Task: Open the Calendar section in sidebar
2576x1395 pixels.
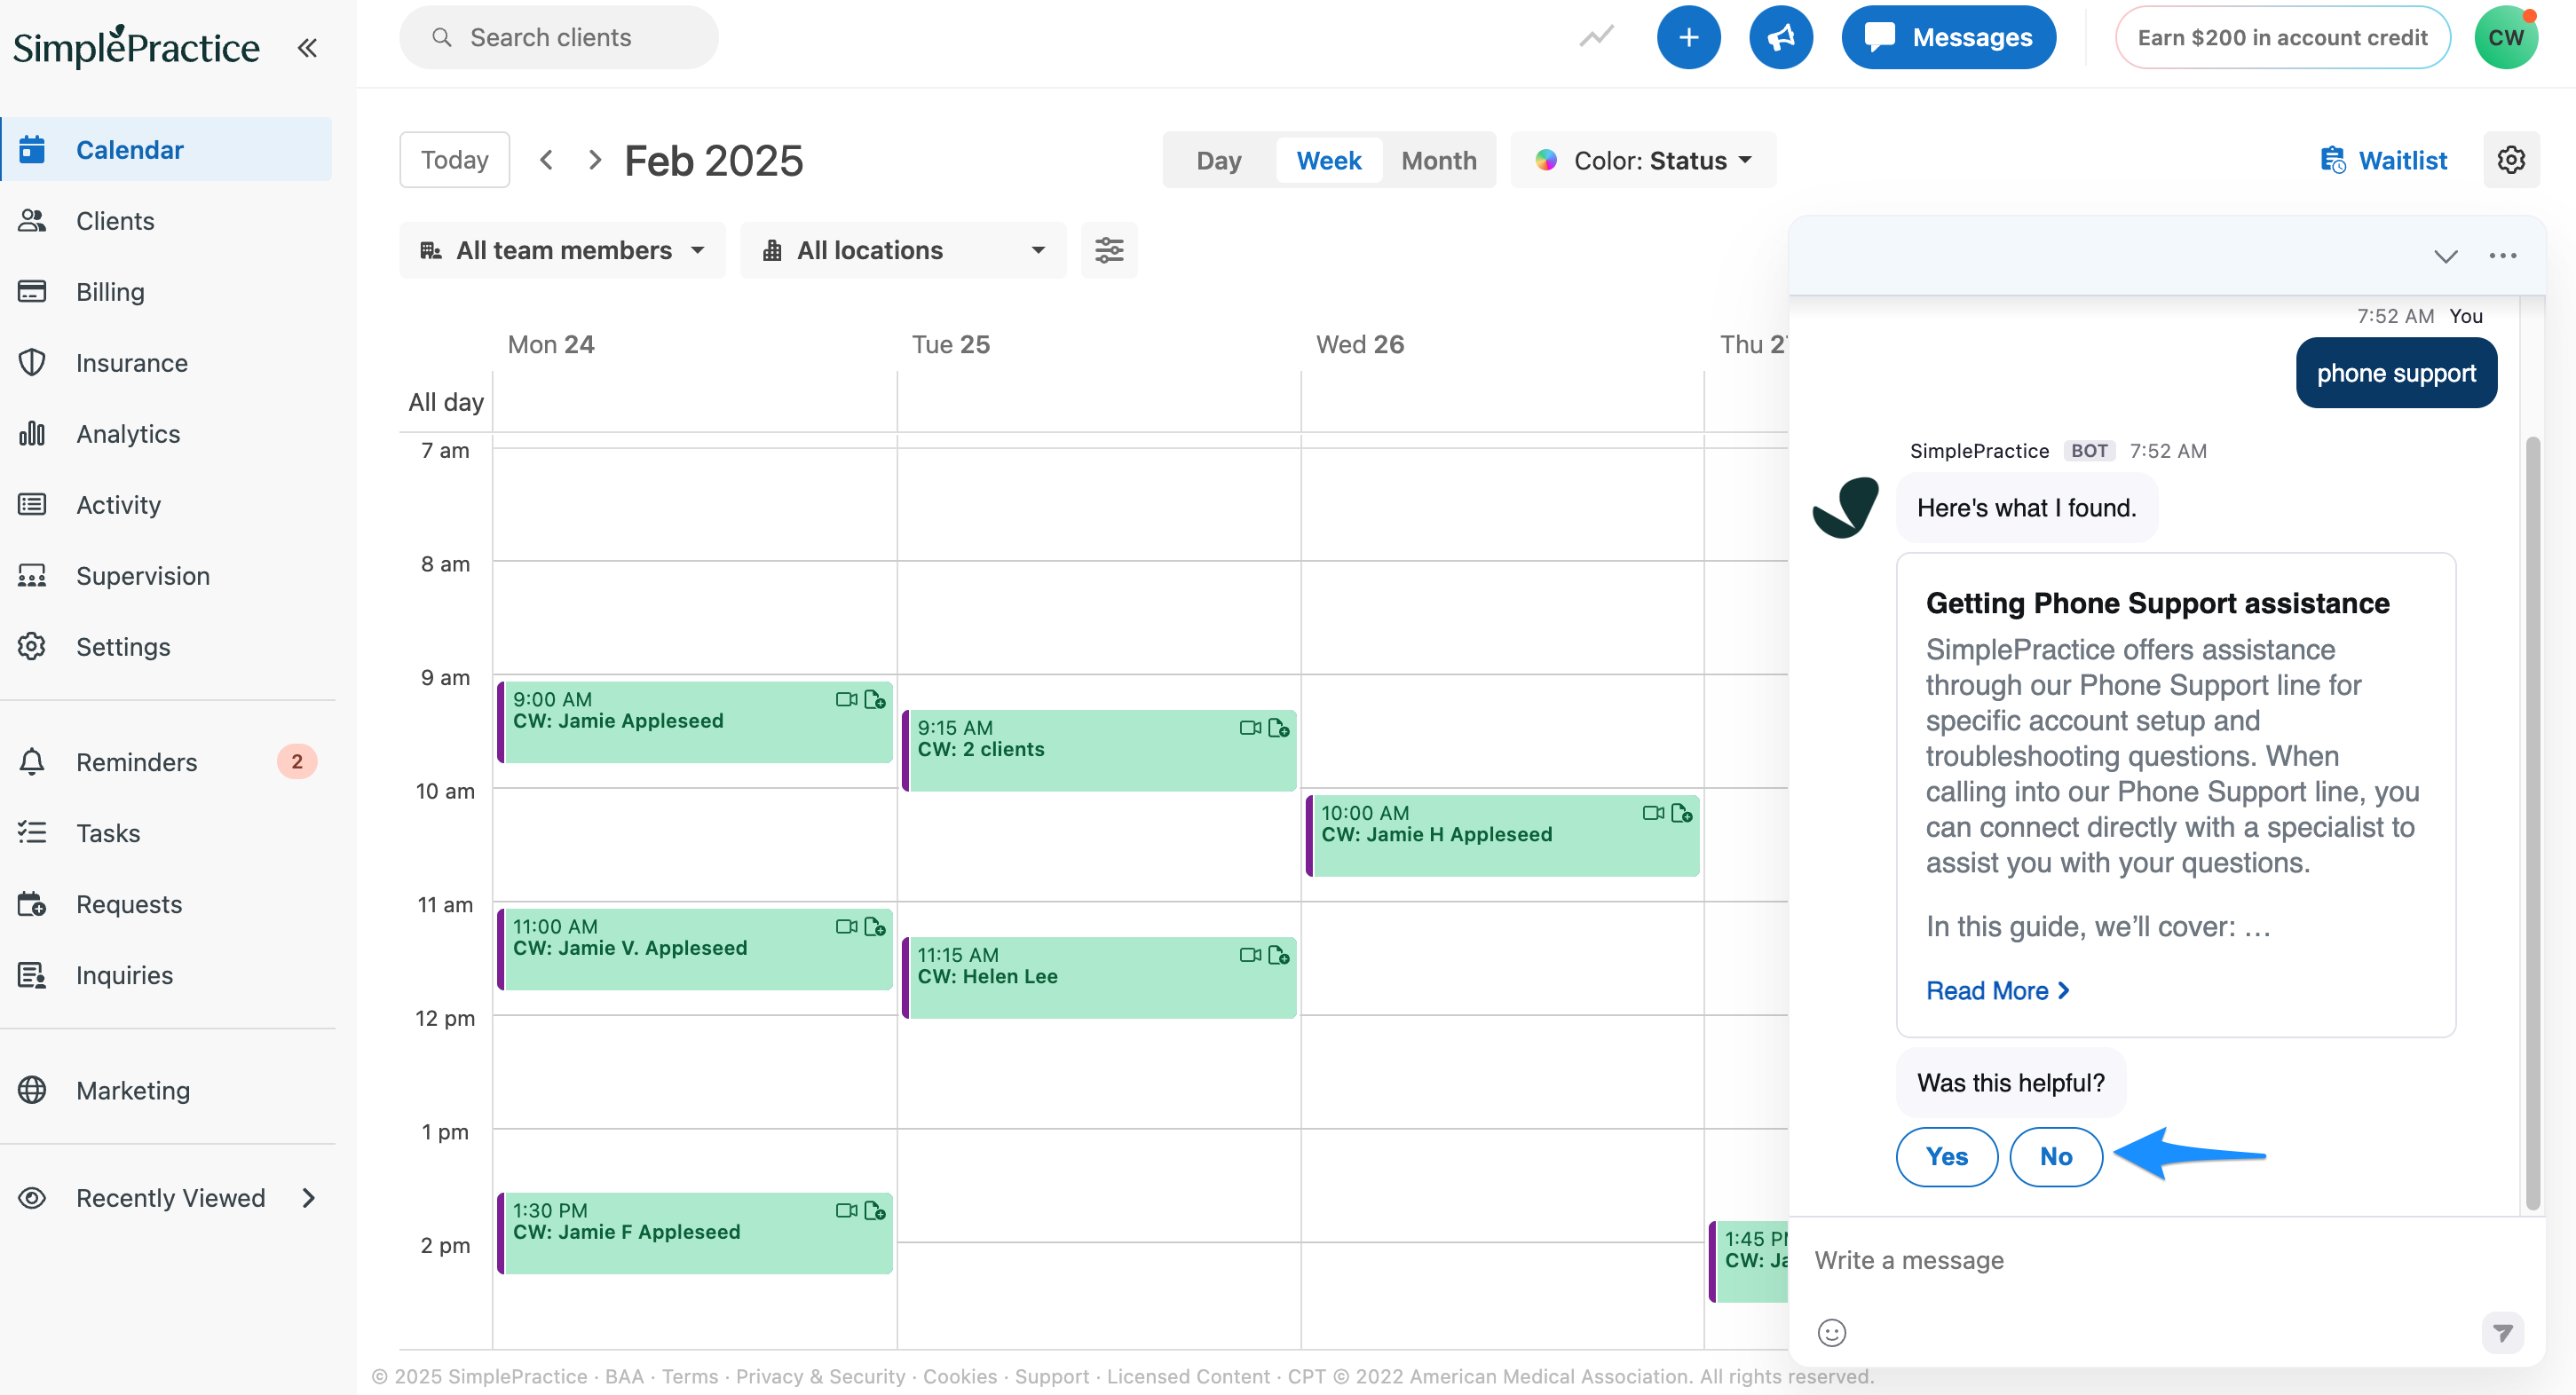Action: 166,149
